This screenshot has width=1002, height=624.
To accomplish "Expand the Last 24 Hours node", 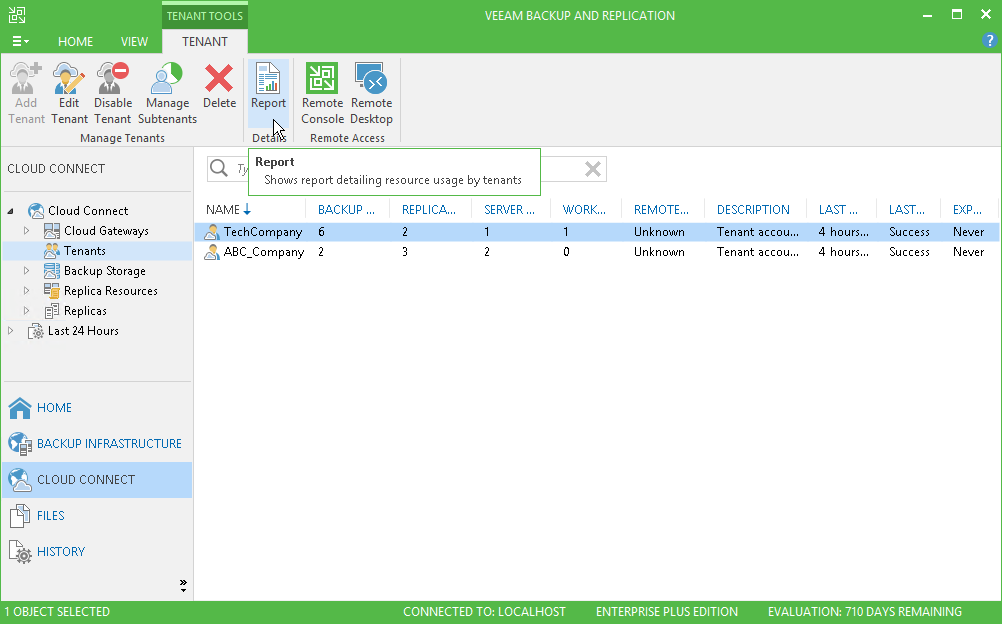I will [x=11, y=331].
